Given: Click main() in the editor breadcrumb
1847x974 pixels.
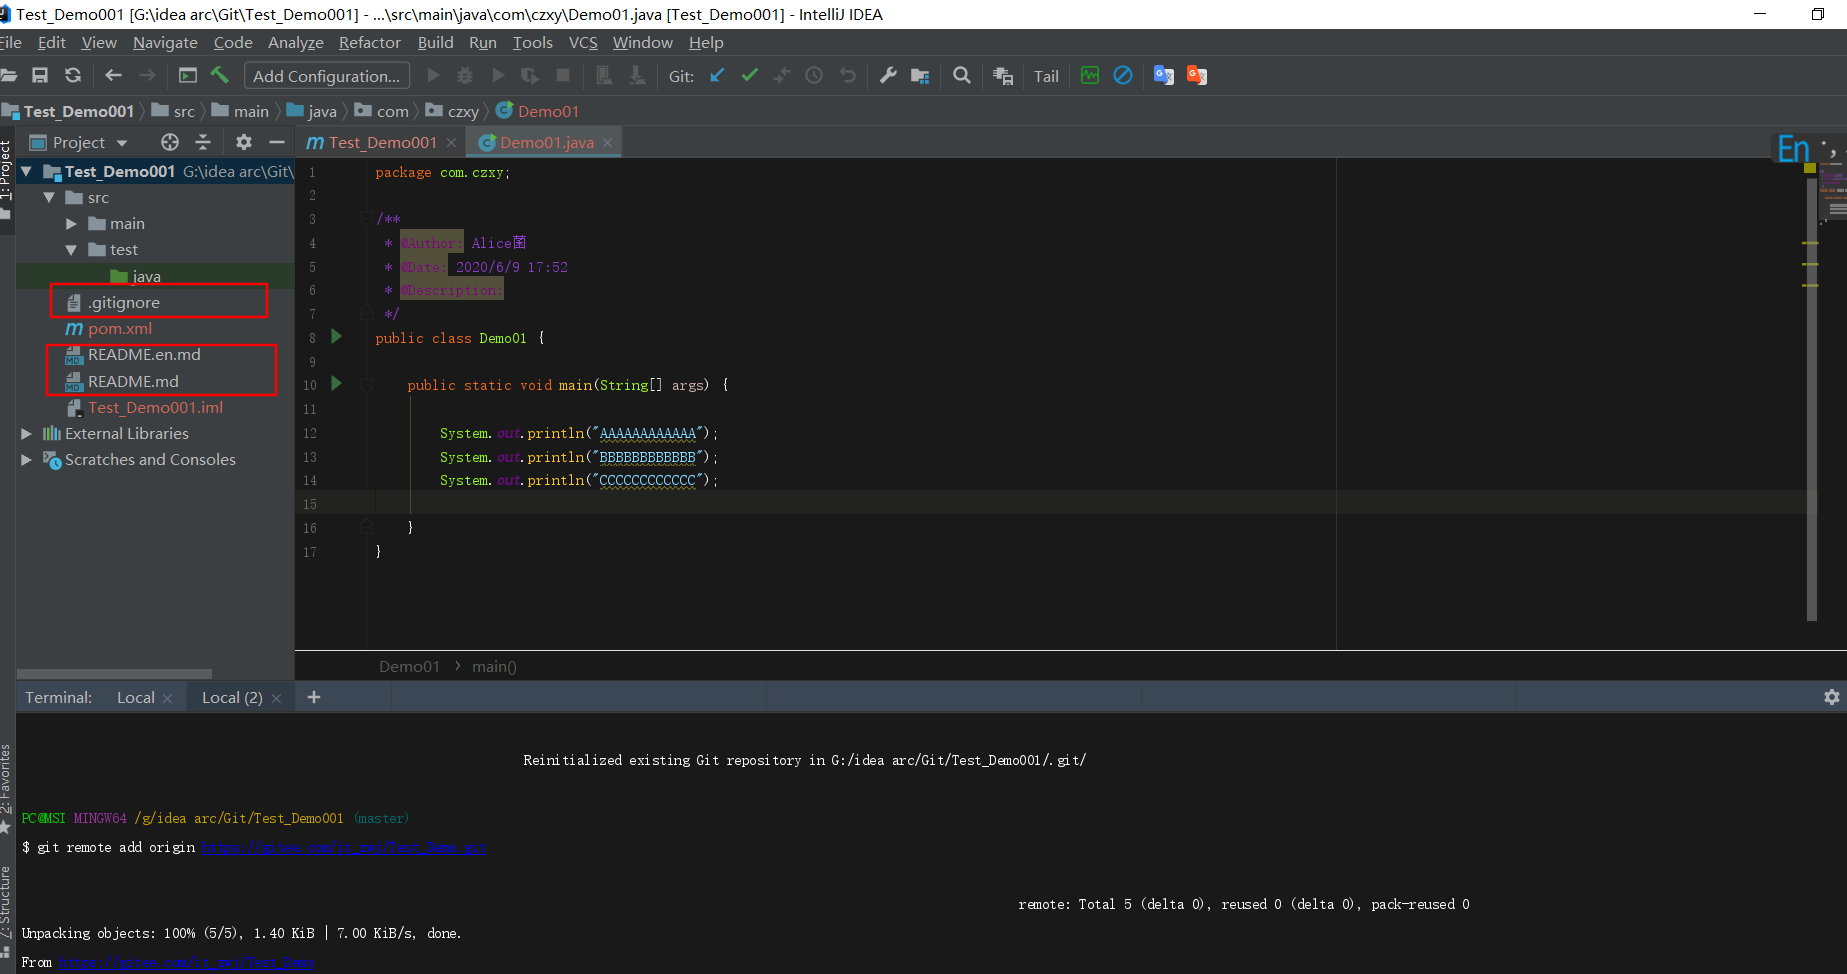Looking at the screenshot, I should pyautogui.click(x=494, y=666).
